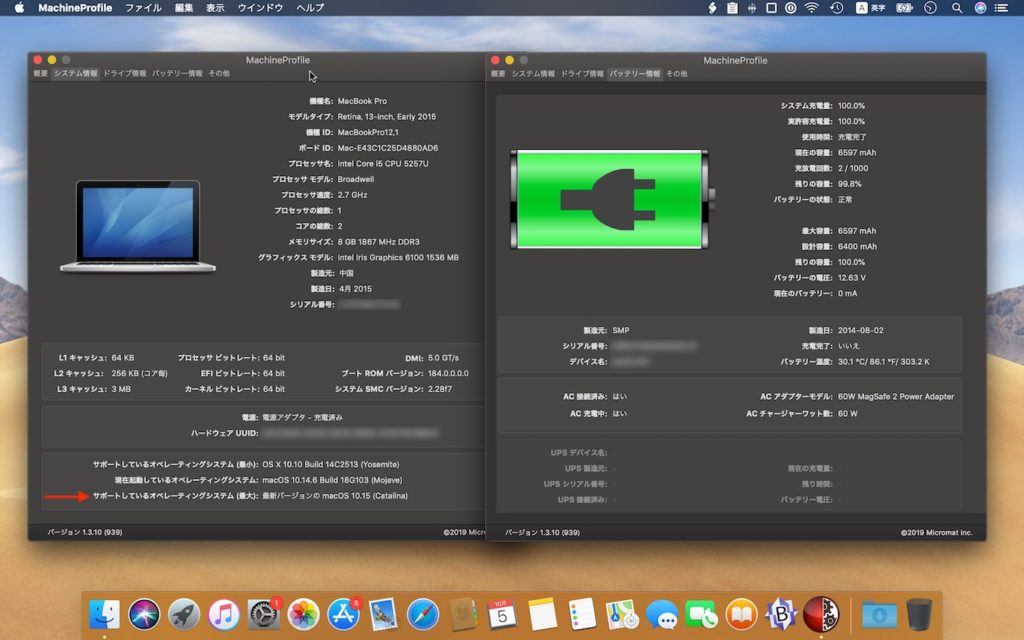Click MachineProfile red gear icon in Dock

point(821,615)
